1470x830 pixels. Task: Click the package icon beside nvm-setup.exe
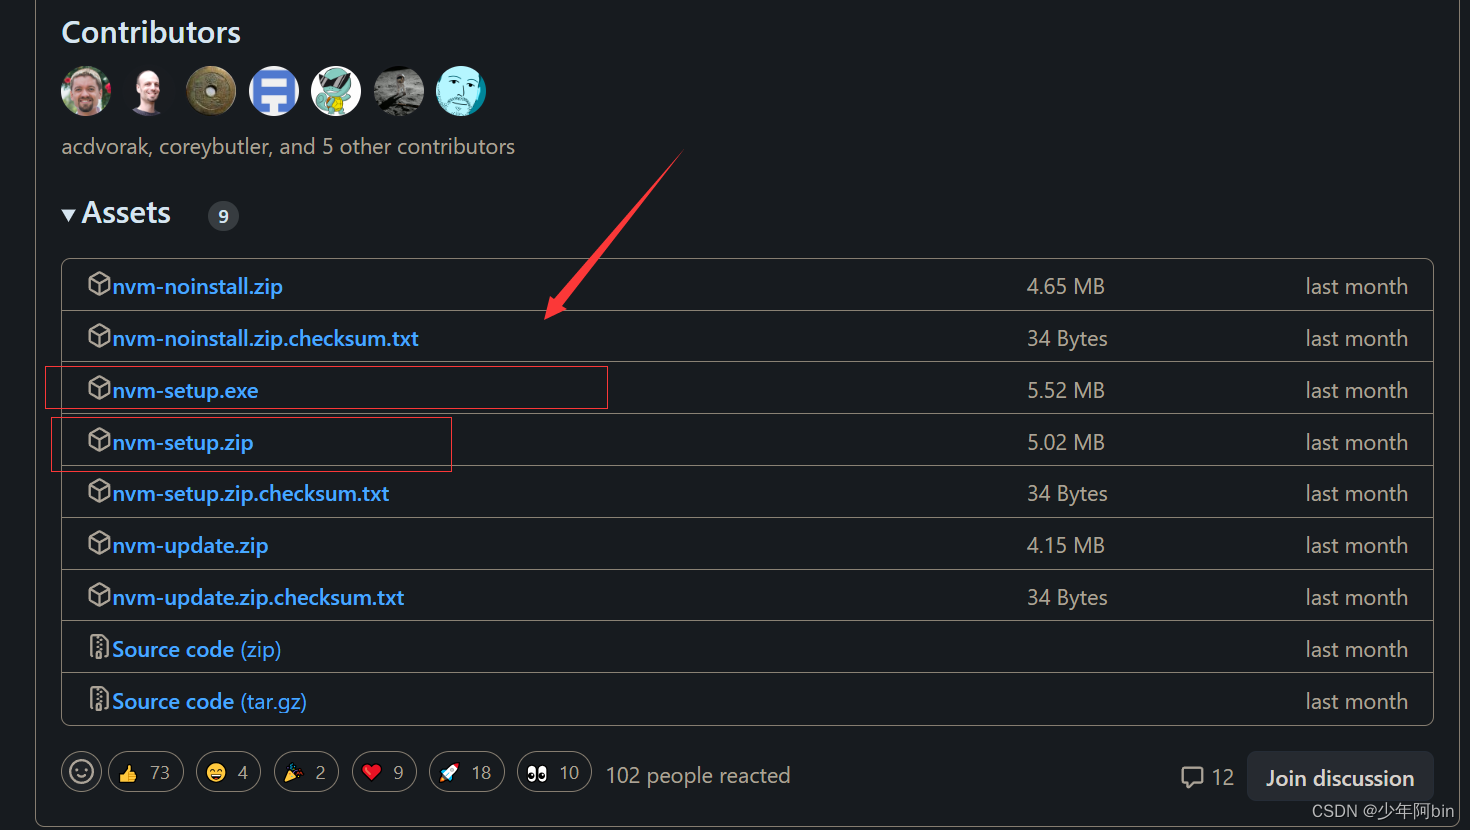pyautogui.click(x=99, y=389)
